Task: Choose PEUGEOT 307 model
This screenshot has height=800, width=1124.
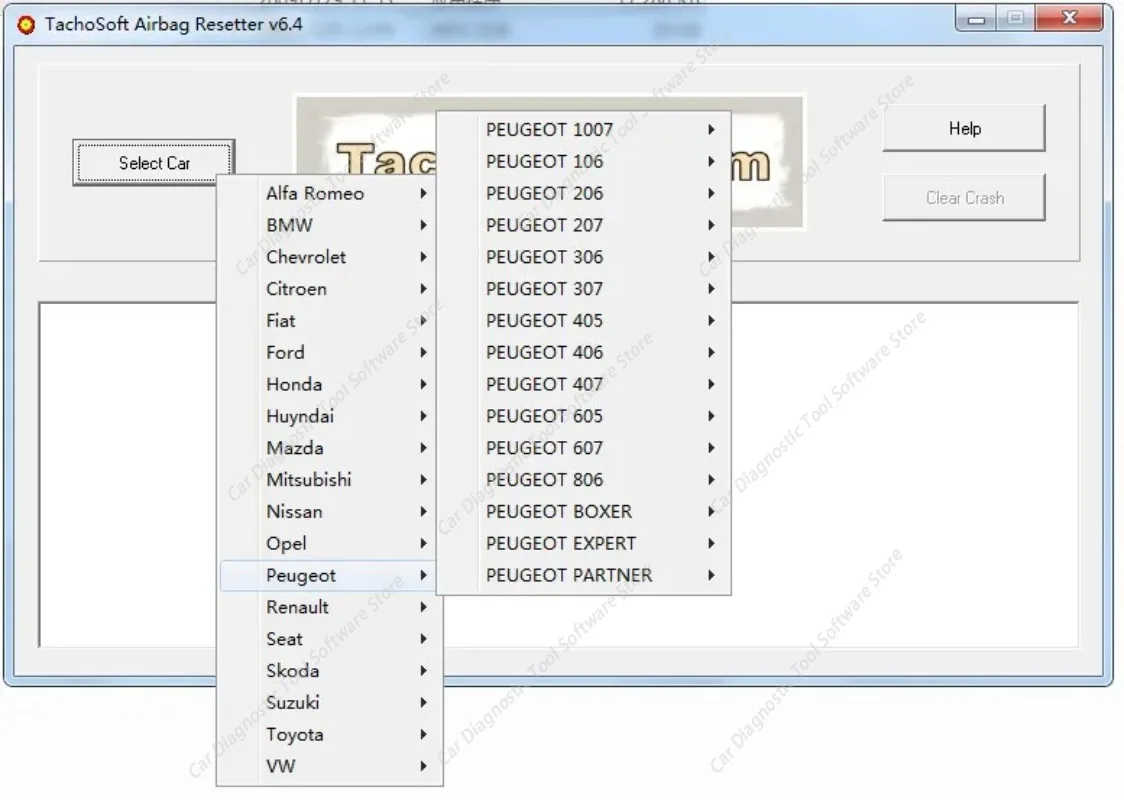Action: [584, 289]
